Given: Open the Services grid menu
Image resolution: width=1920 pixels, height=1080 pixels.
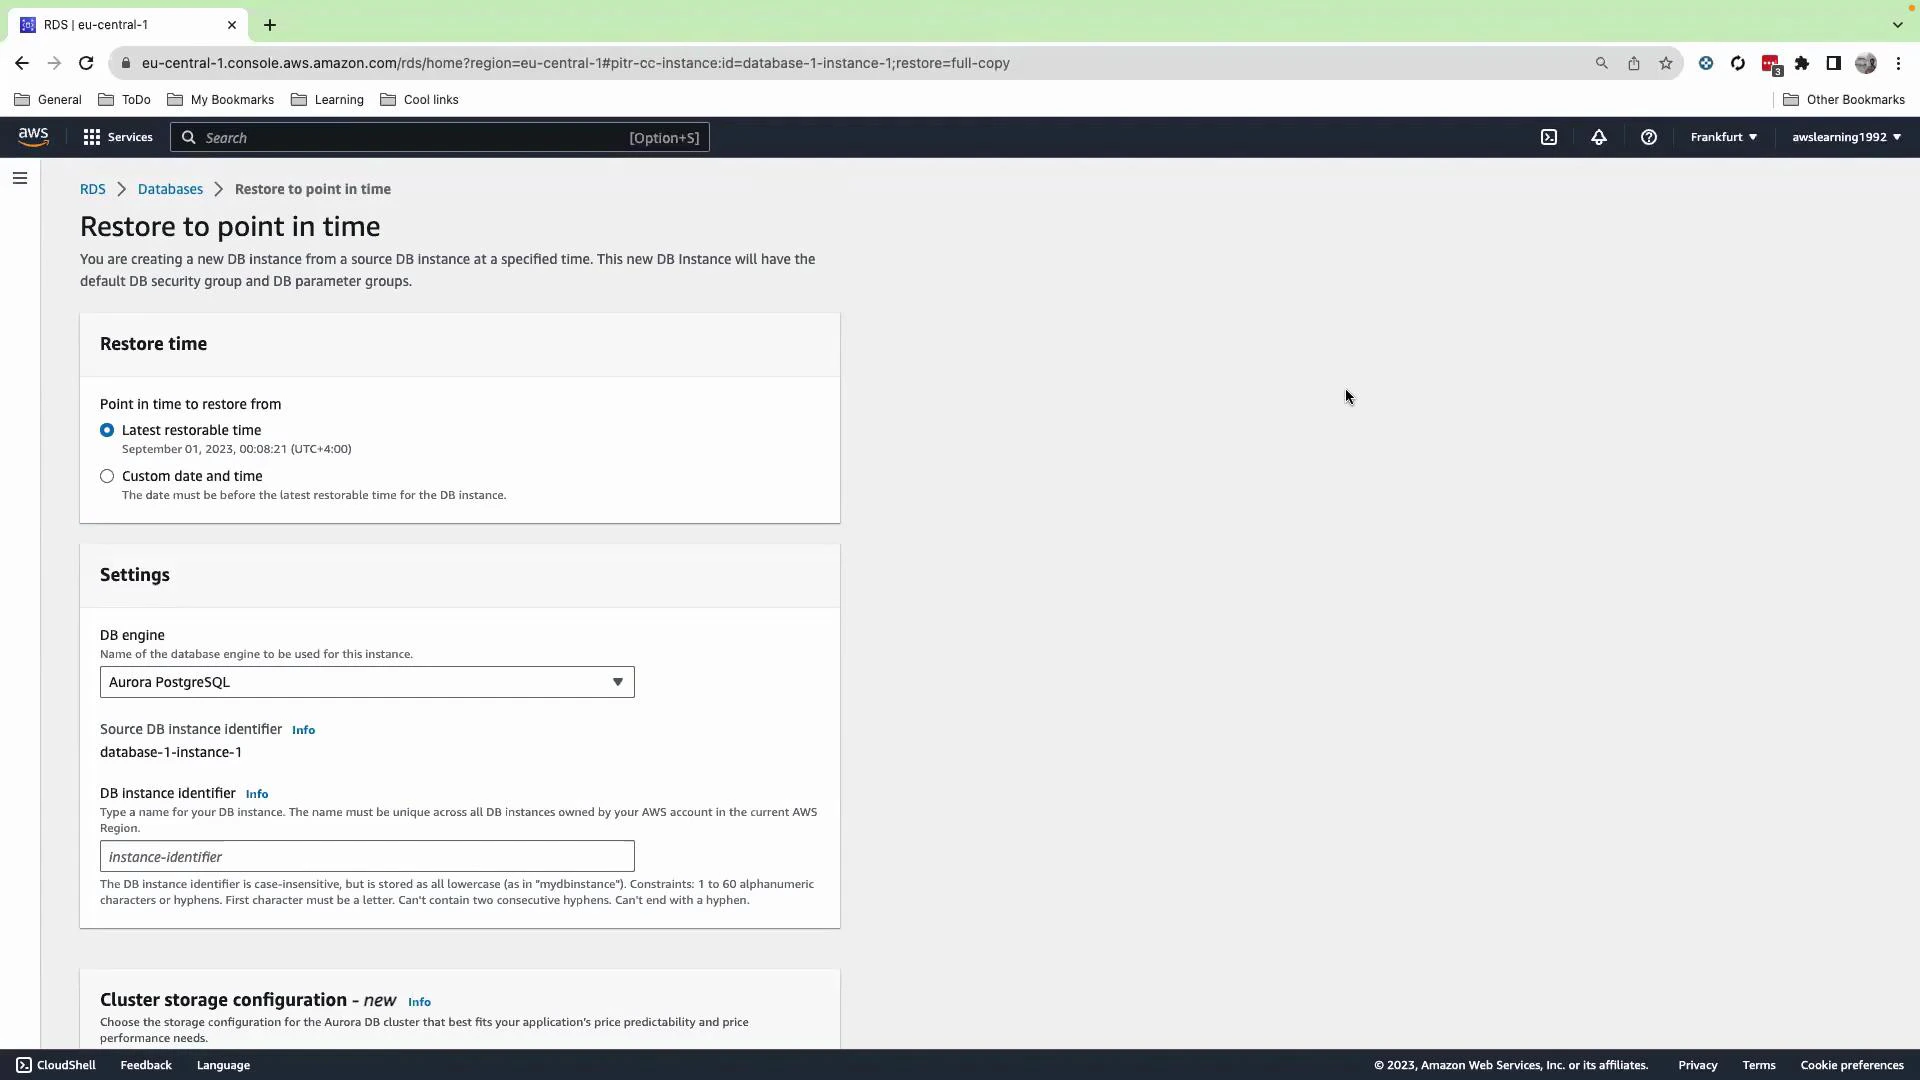Looking at the screenshot, I should pyautogui.click(x=117, y=137).
